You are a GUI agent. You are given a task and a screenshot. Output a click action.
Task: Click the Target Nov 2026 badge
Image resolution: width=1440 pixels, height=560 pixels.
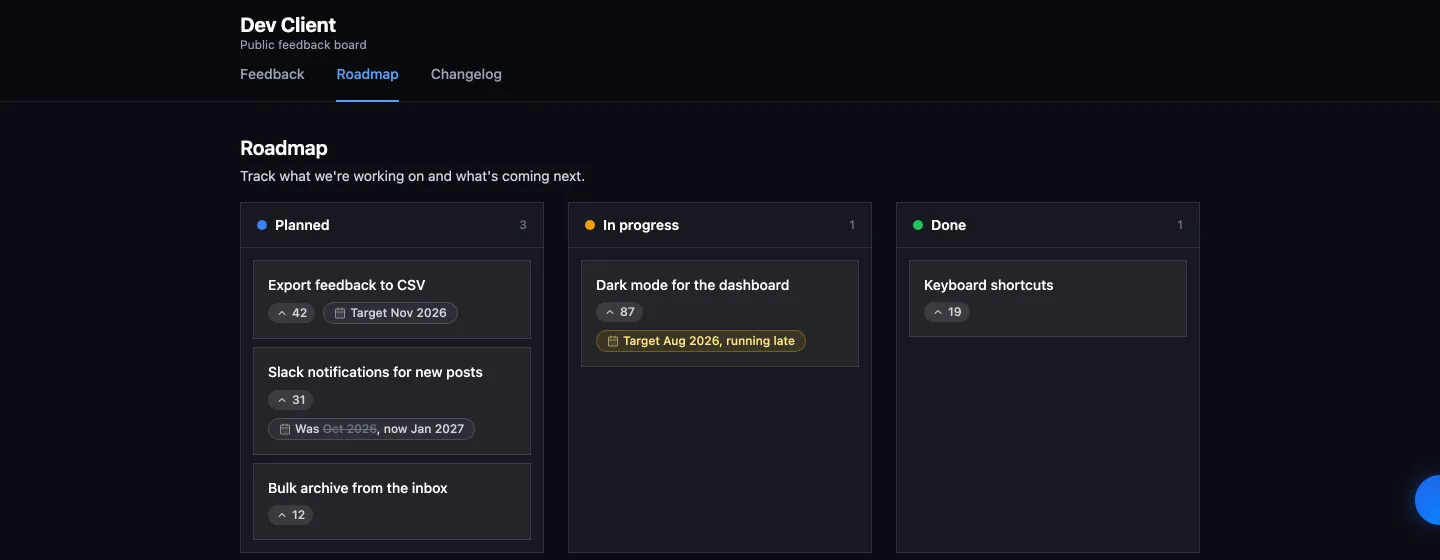coord(390,313)
